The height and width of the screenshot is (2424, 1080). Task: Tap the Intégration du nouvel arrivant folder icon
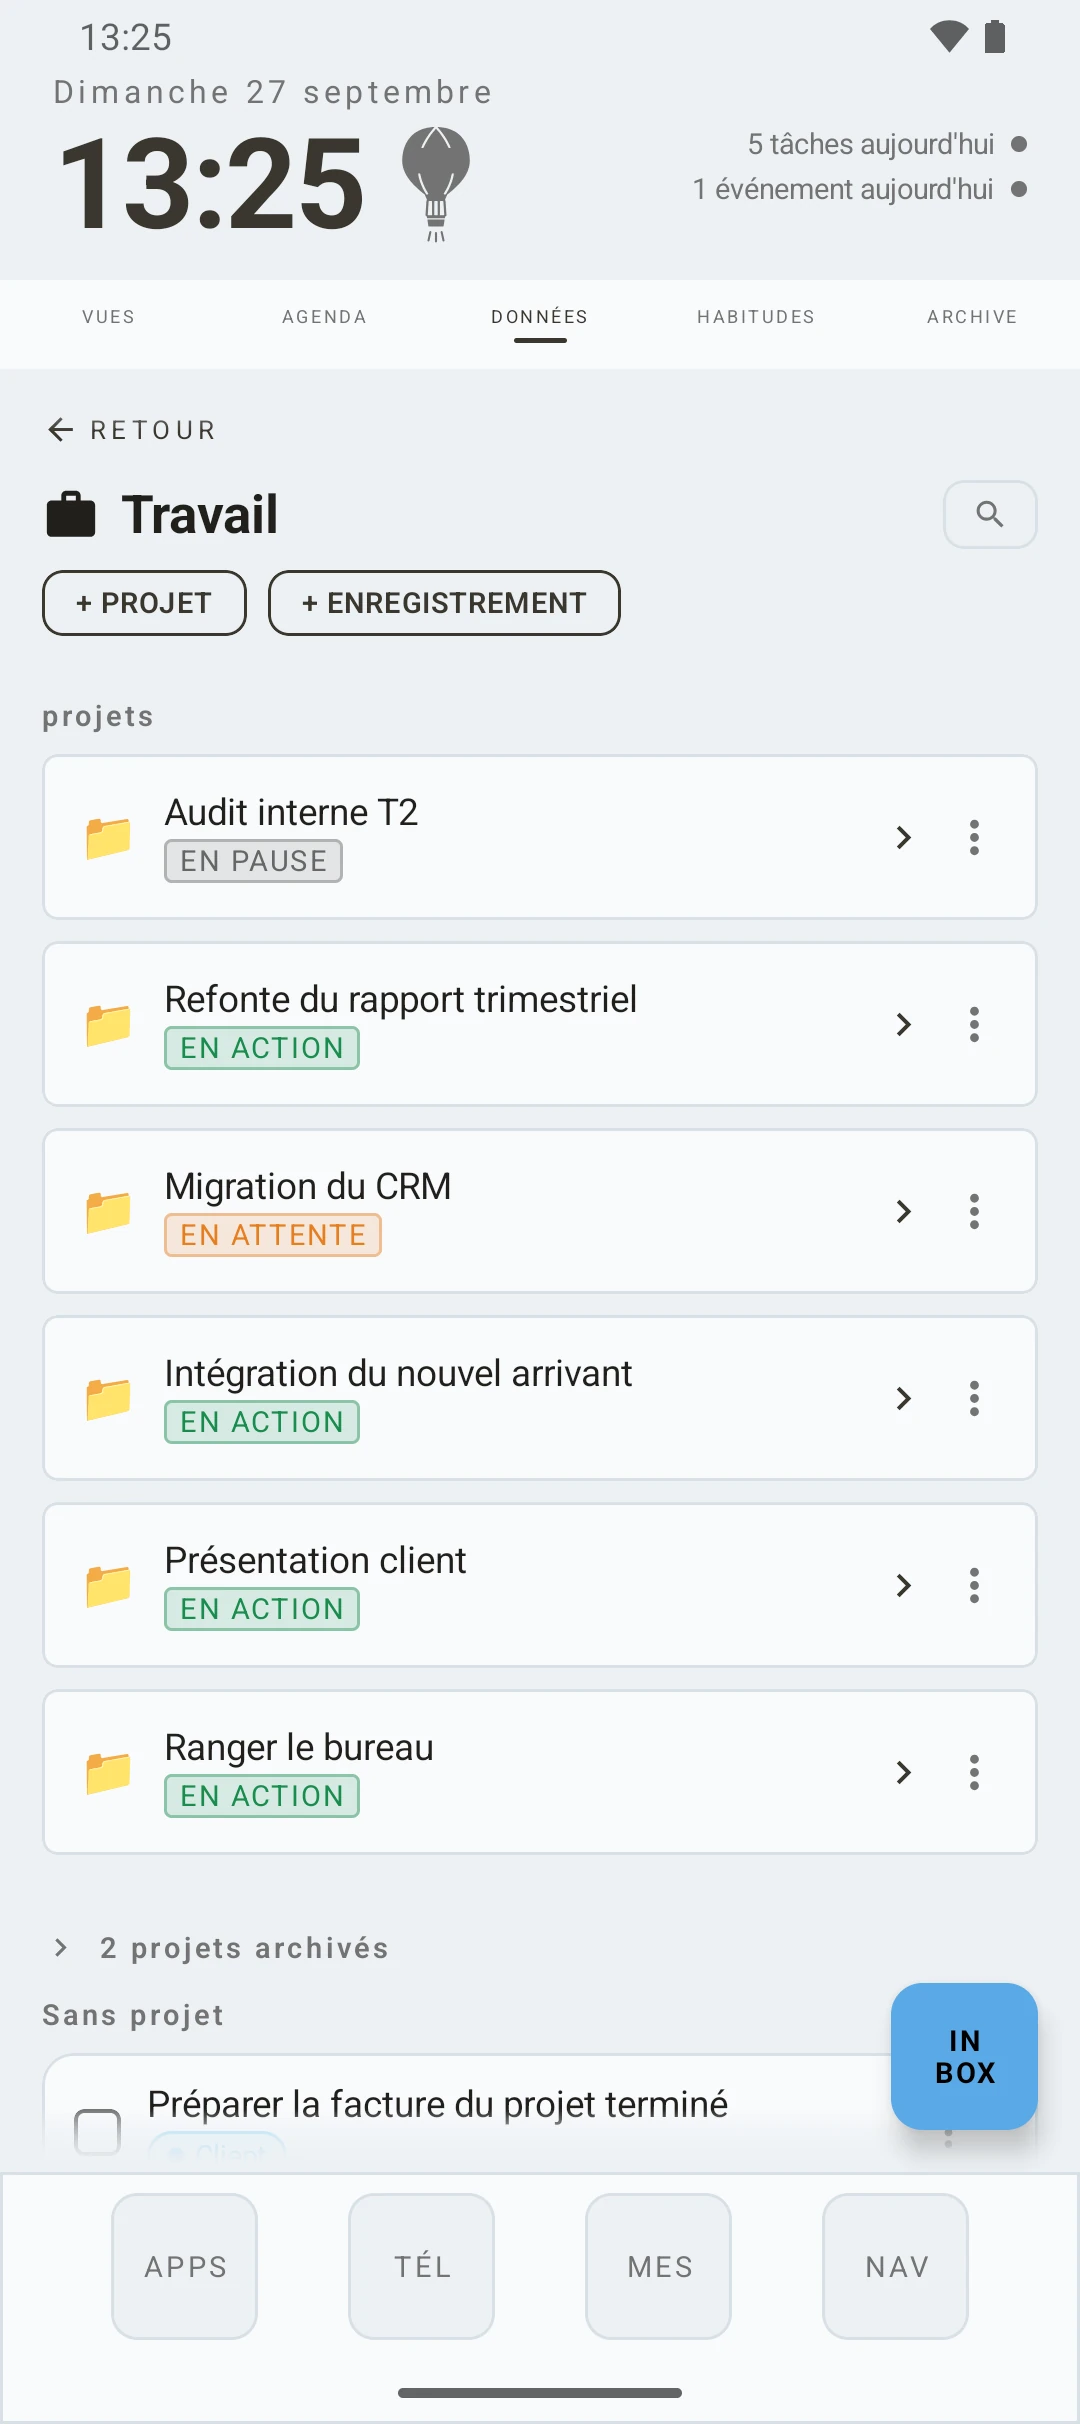(x=108, y=1399)
